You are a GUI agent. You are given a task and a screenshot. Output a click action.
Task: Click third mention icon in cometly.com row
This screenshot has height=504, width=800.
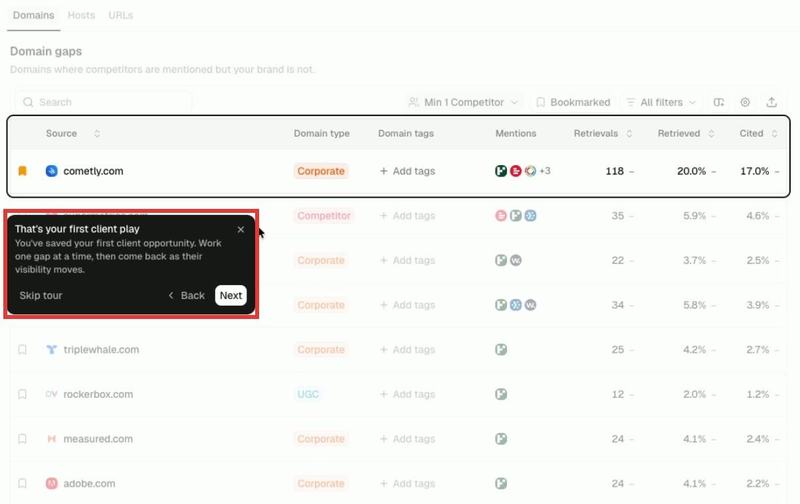point(531,171)
